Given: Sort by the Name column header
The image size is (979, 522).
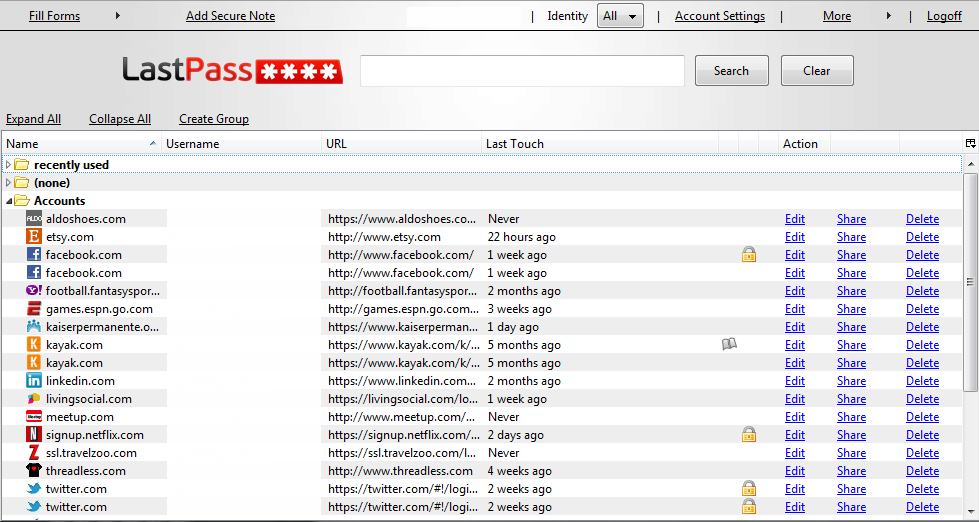Looking at the screenshot, I should [81, 144].
